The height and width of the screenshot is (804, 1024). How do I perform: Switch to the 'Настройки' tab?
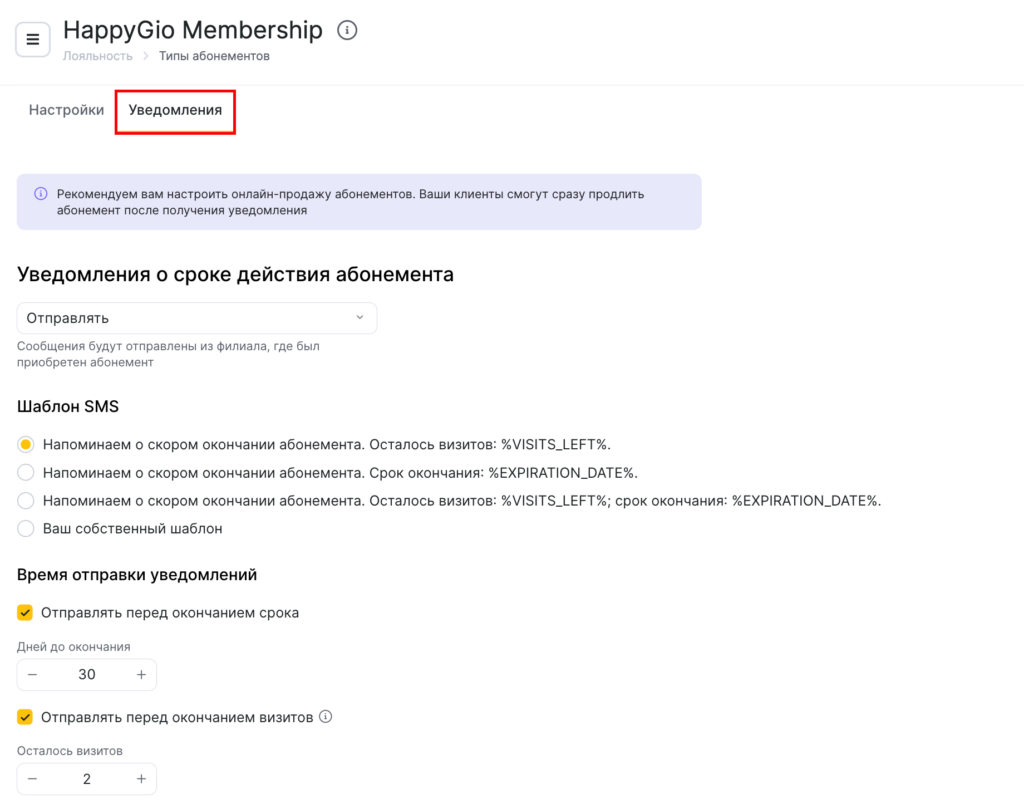tap(66, 110)
